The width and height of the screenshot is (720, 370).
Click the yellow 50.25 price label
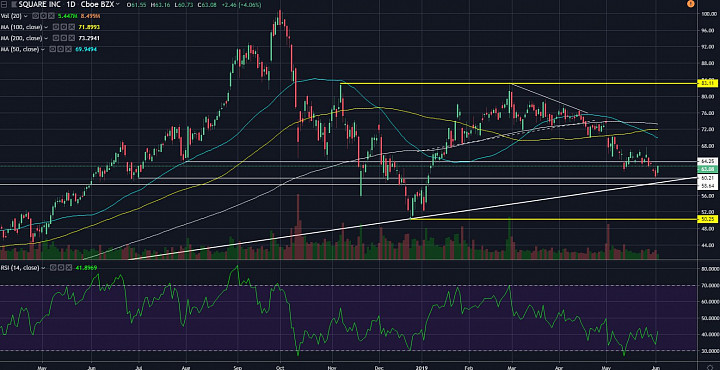pos(707,220)
